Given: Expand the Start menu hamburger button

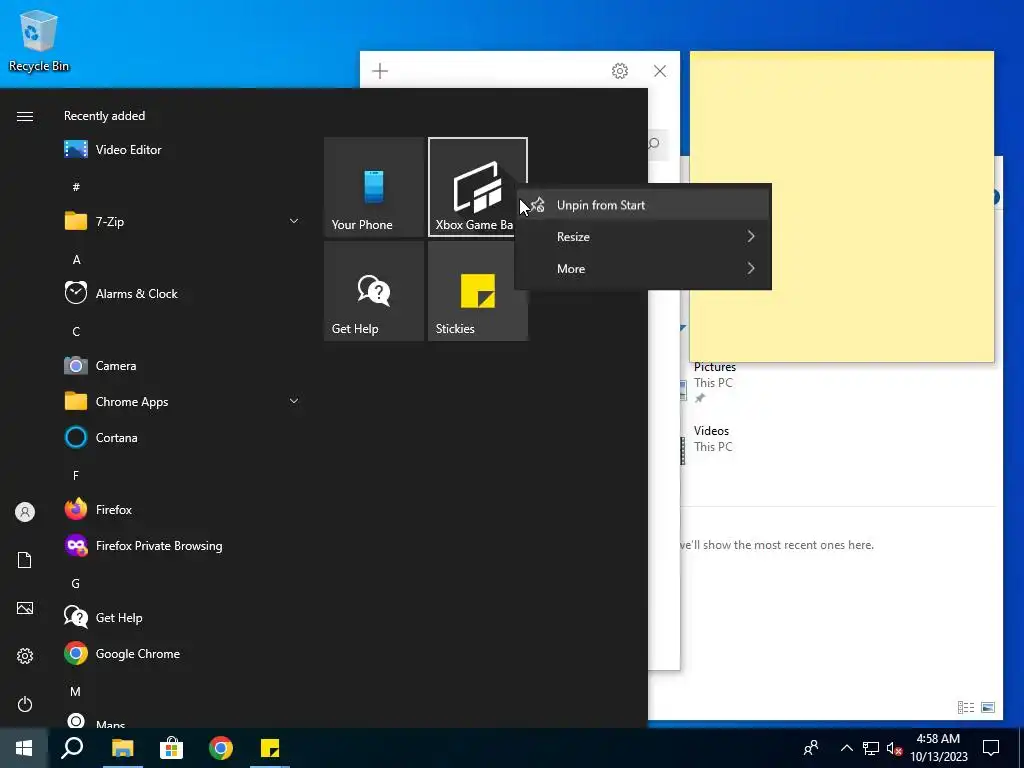Looking at the screenshot, I should tap(25, 116).
